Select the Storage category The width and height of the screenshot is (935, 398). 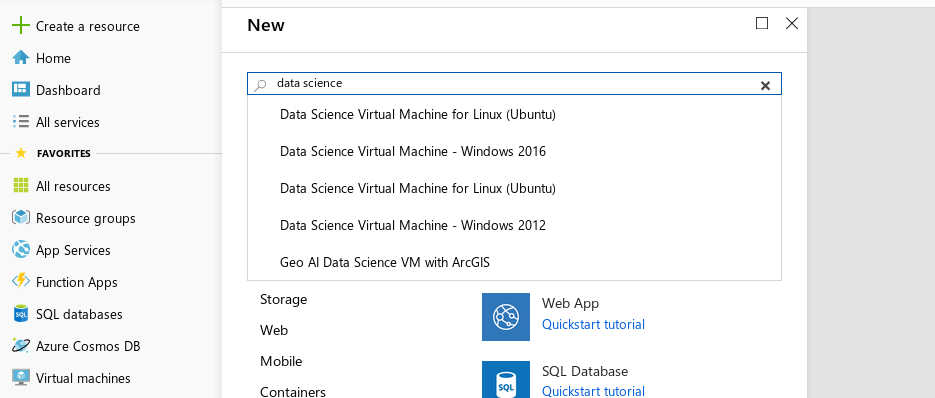click(x=283, y=299)
